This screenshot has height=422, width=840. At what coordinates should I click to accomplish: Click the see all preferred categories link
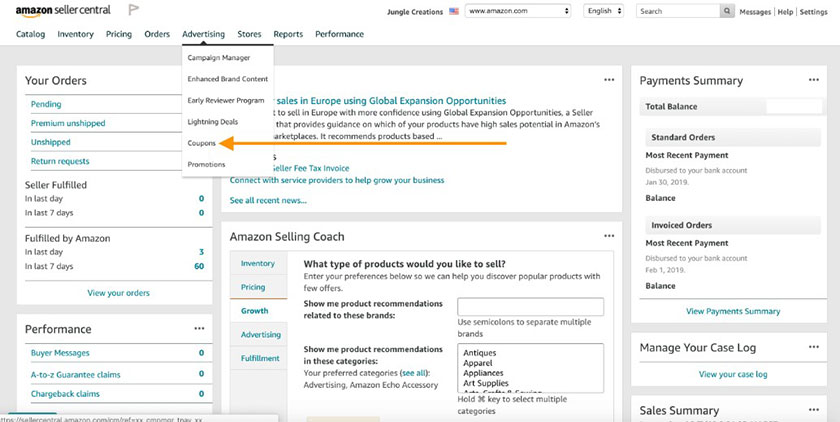[414, 373]
